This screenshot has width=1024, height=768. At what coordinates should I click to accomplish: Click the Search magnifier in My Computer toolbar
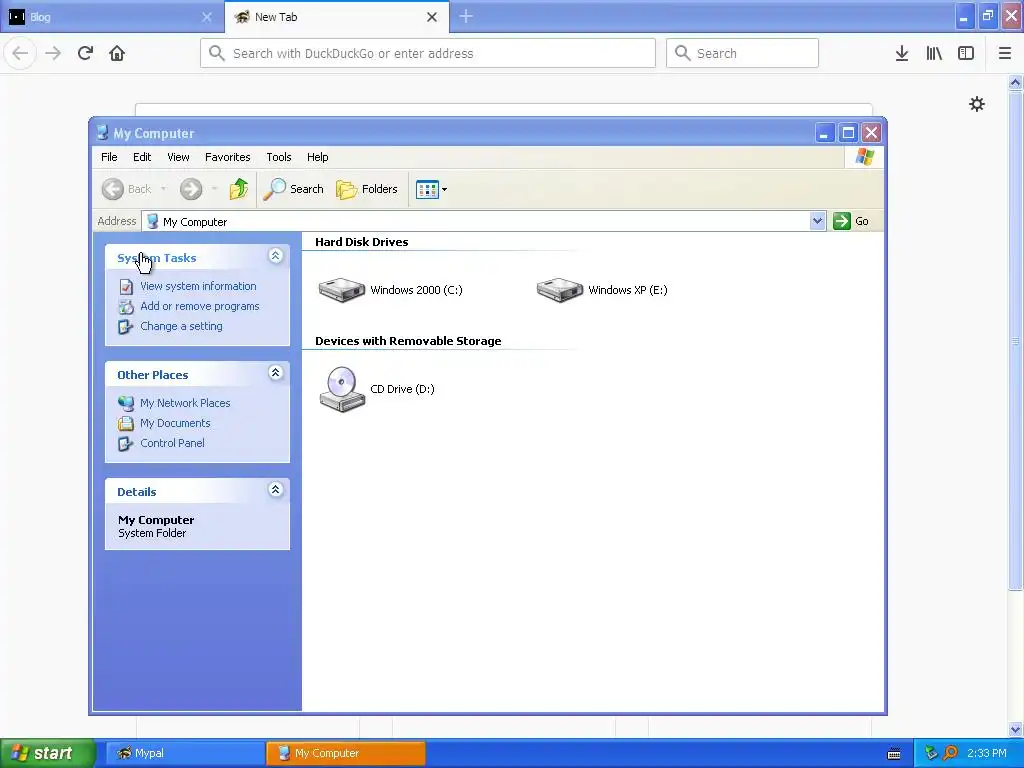pyautogui.click(x=293, y=189)
